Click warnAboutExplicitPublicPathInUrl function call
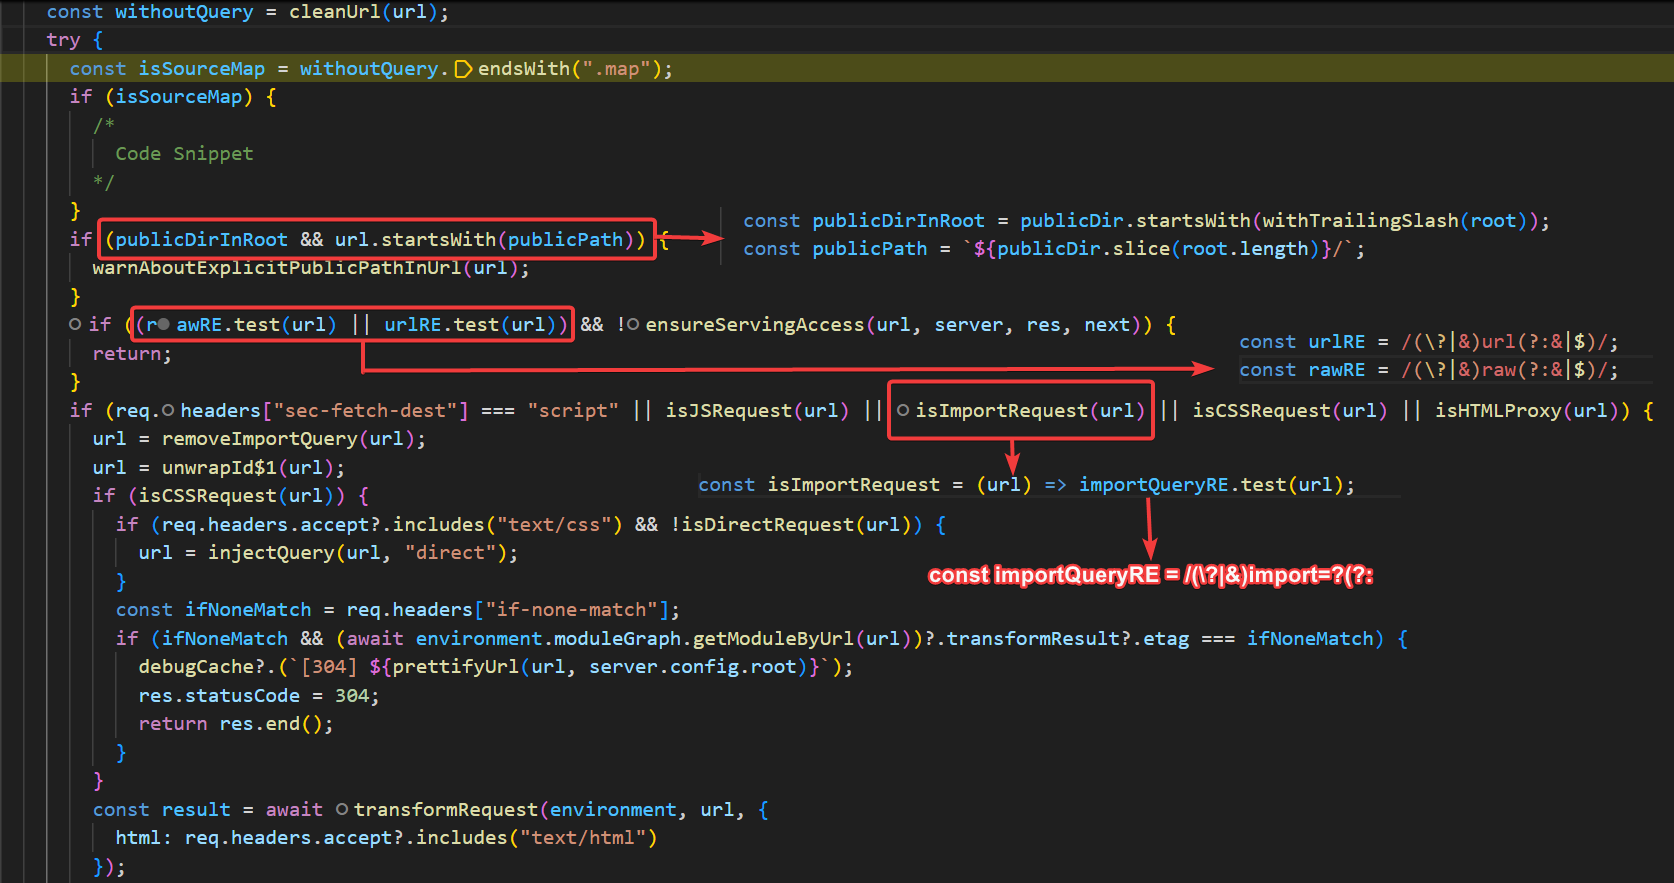 tap(276, 268)
